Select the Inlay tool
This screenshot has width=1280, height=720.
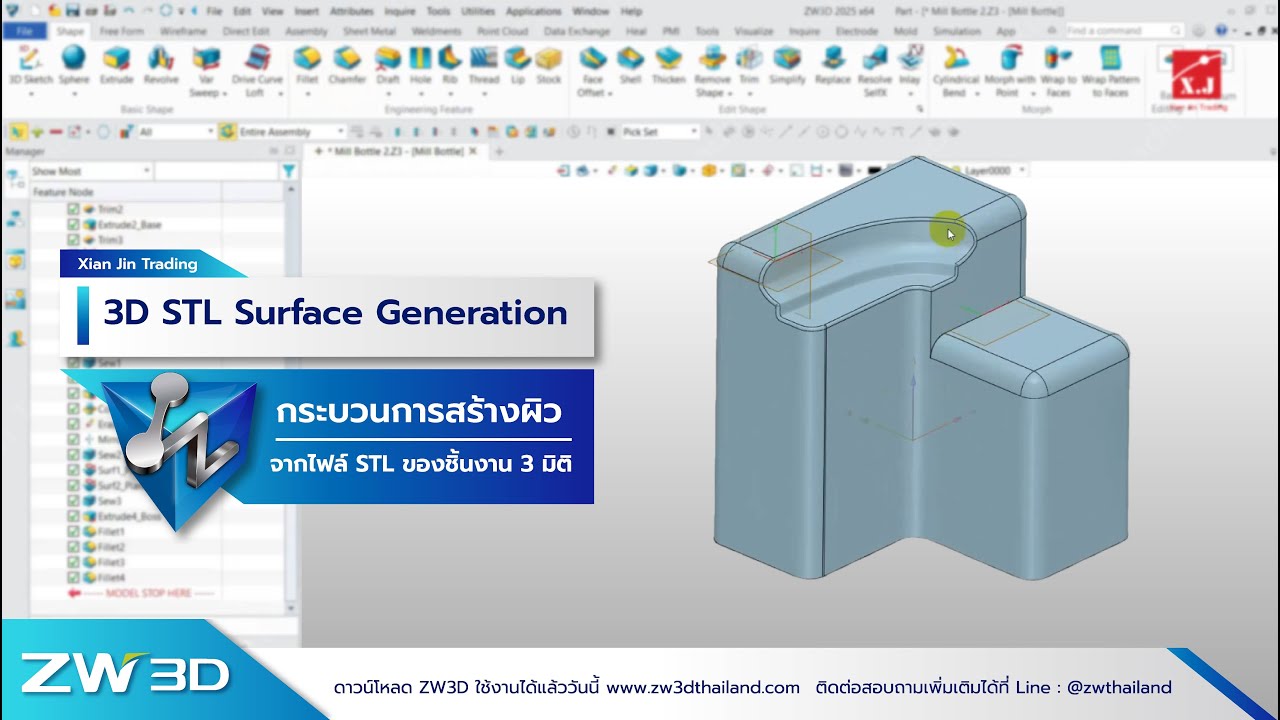pyautogui.click(x=909, y=64)
